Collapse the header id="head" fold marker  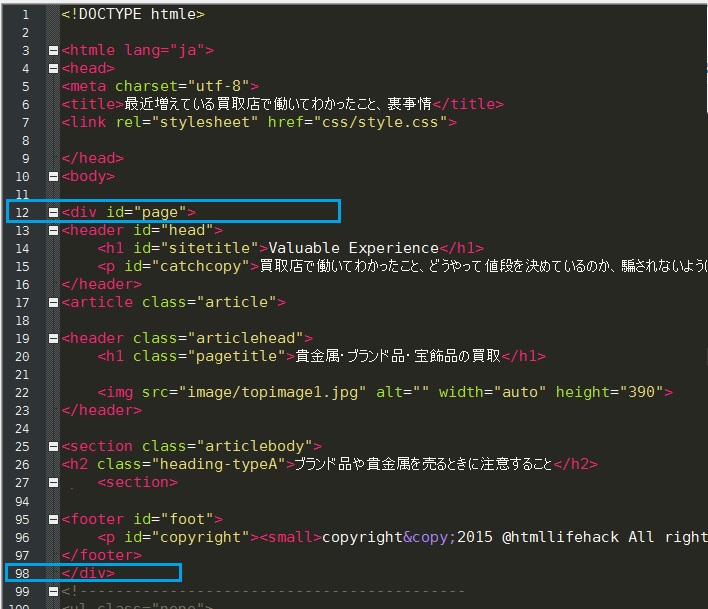click(53, 231)
